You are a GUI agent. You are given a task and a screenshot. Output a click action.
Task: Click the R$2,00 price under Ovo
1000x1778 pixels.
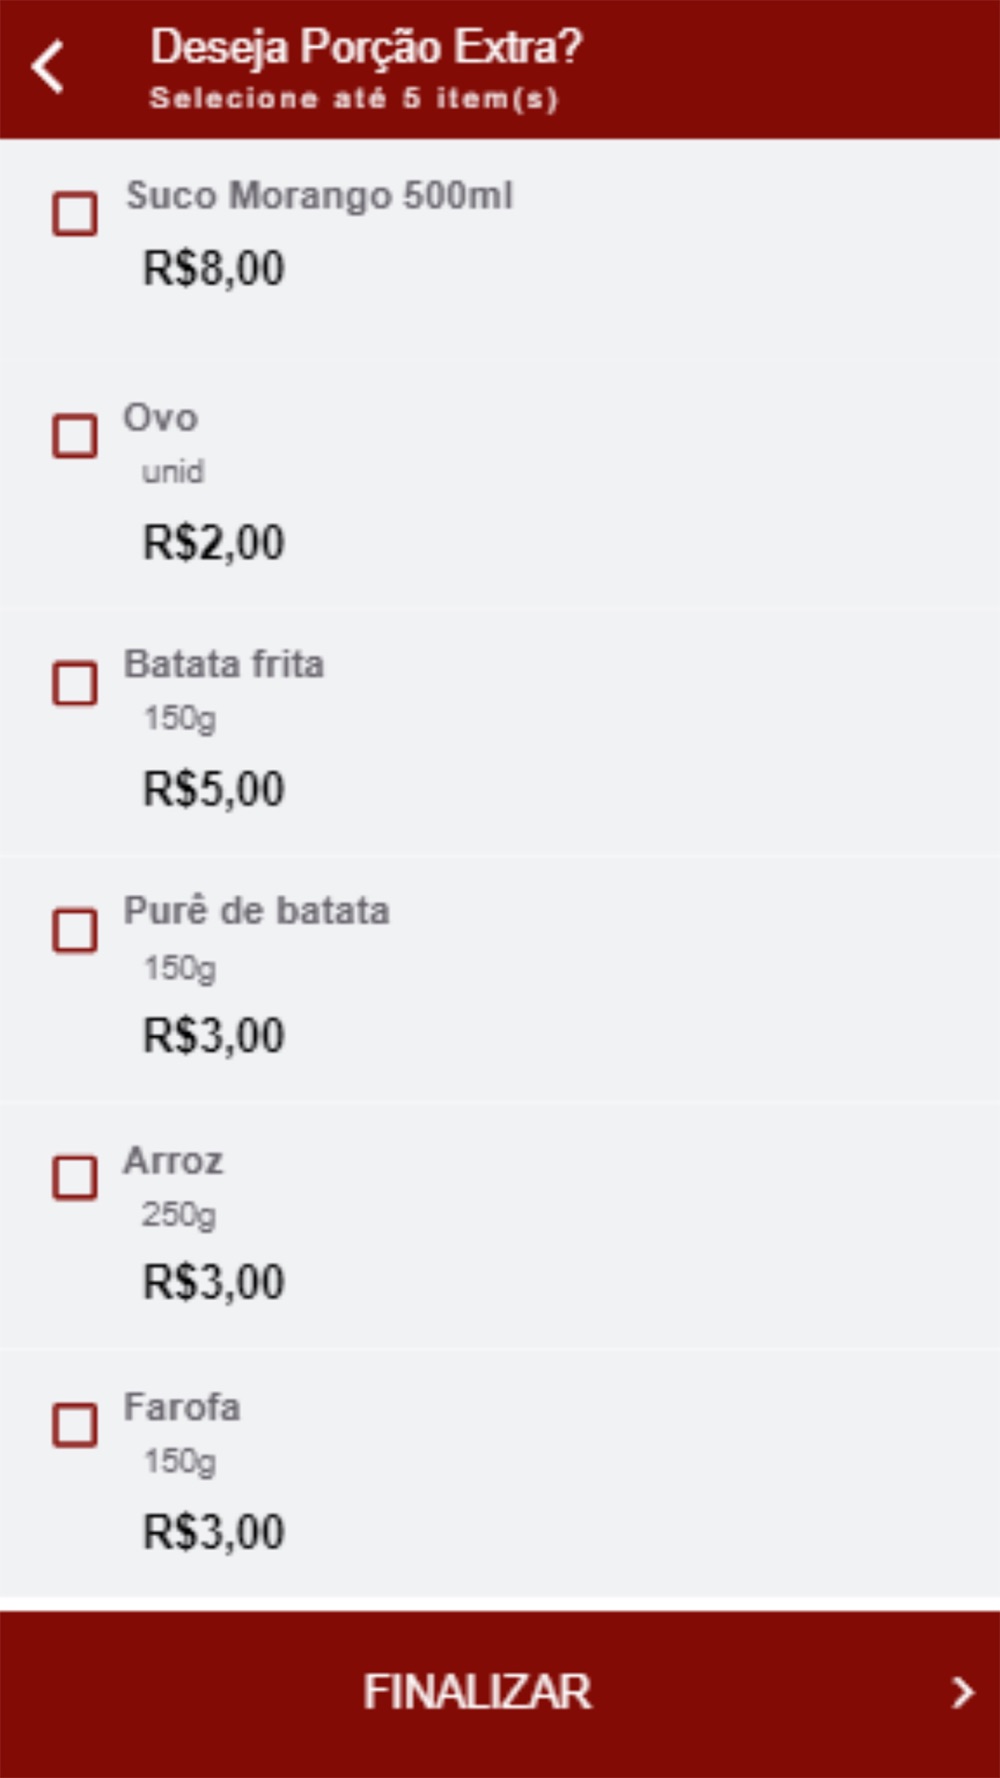[214, 543]
